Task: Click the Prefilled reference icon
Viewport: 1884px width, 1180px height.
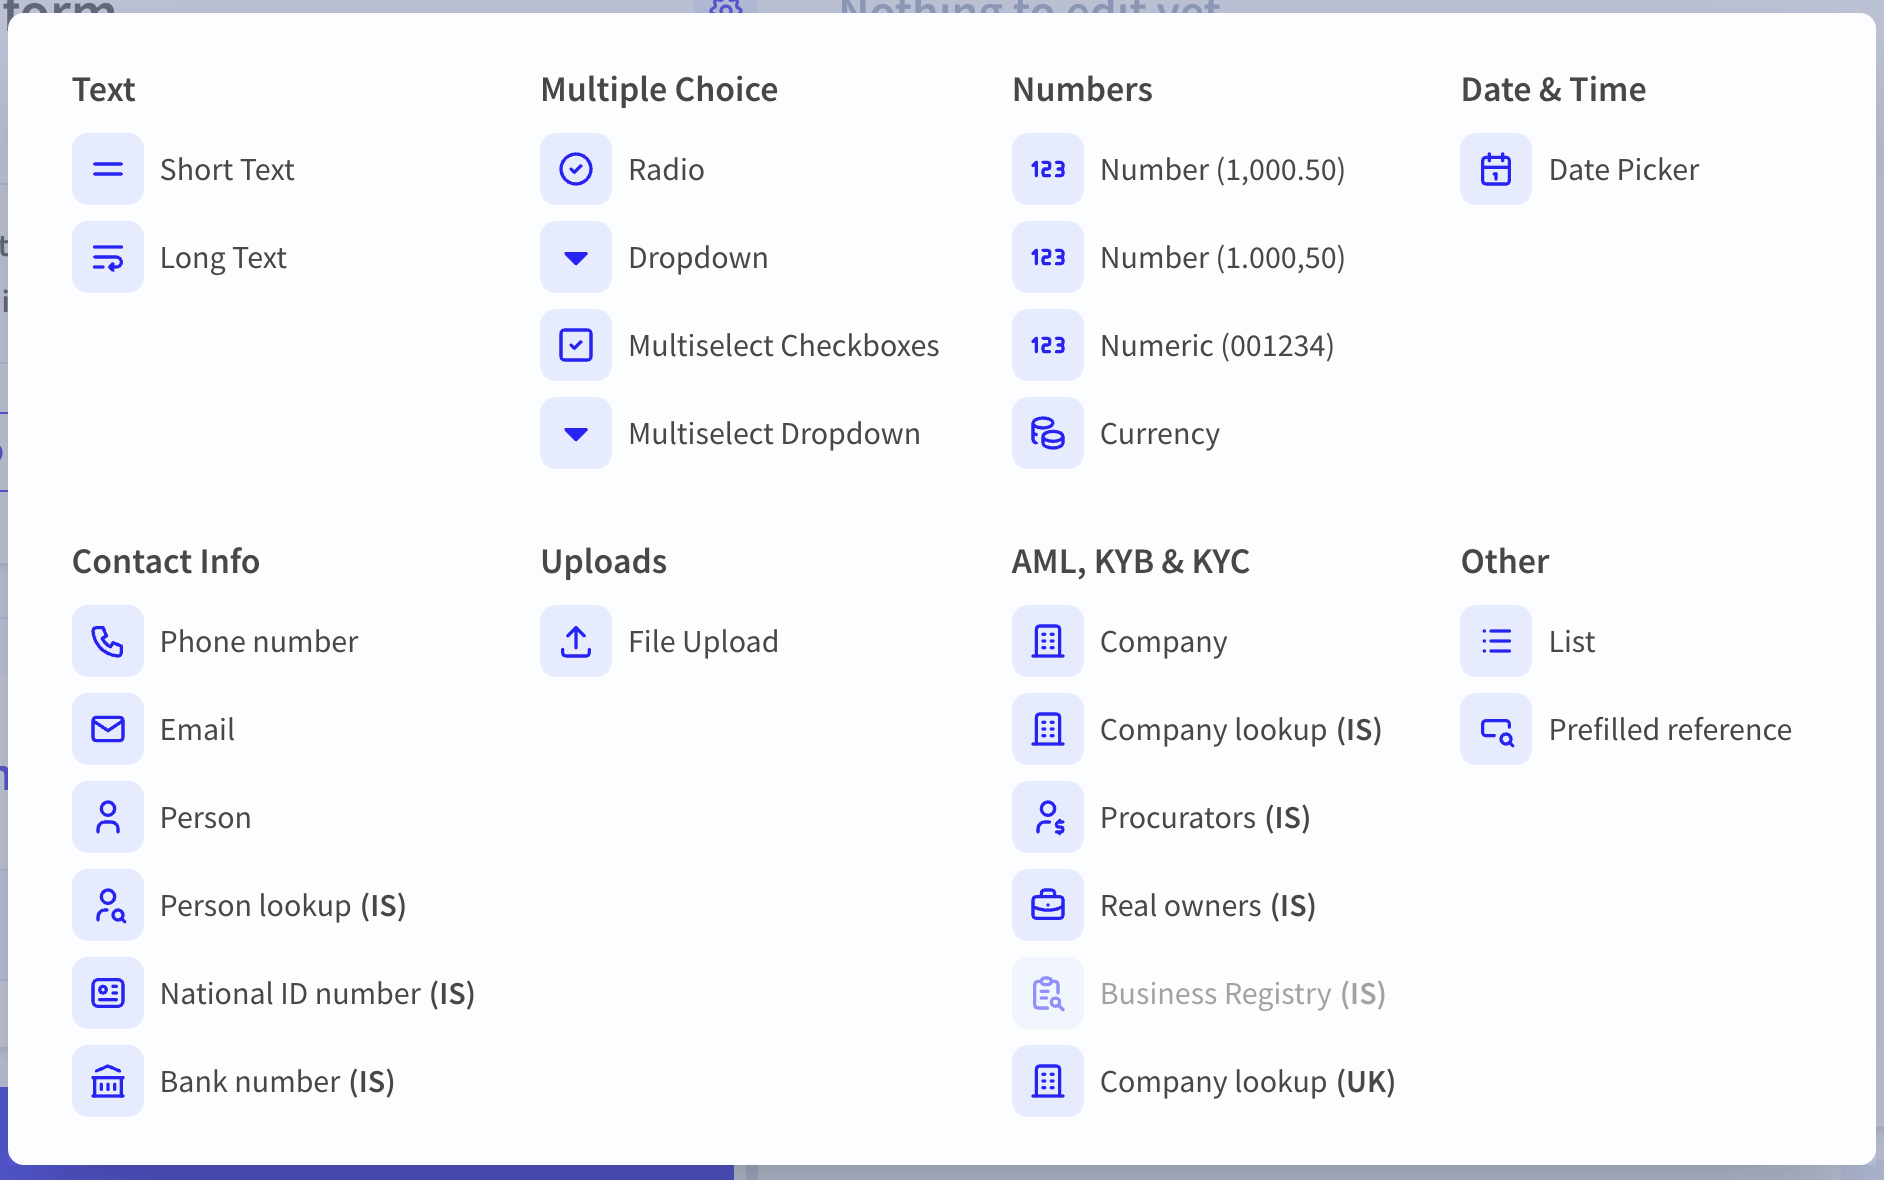Action: point(1496,729)
